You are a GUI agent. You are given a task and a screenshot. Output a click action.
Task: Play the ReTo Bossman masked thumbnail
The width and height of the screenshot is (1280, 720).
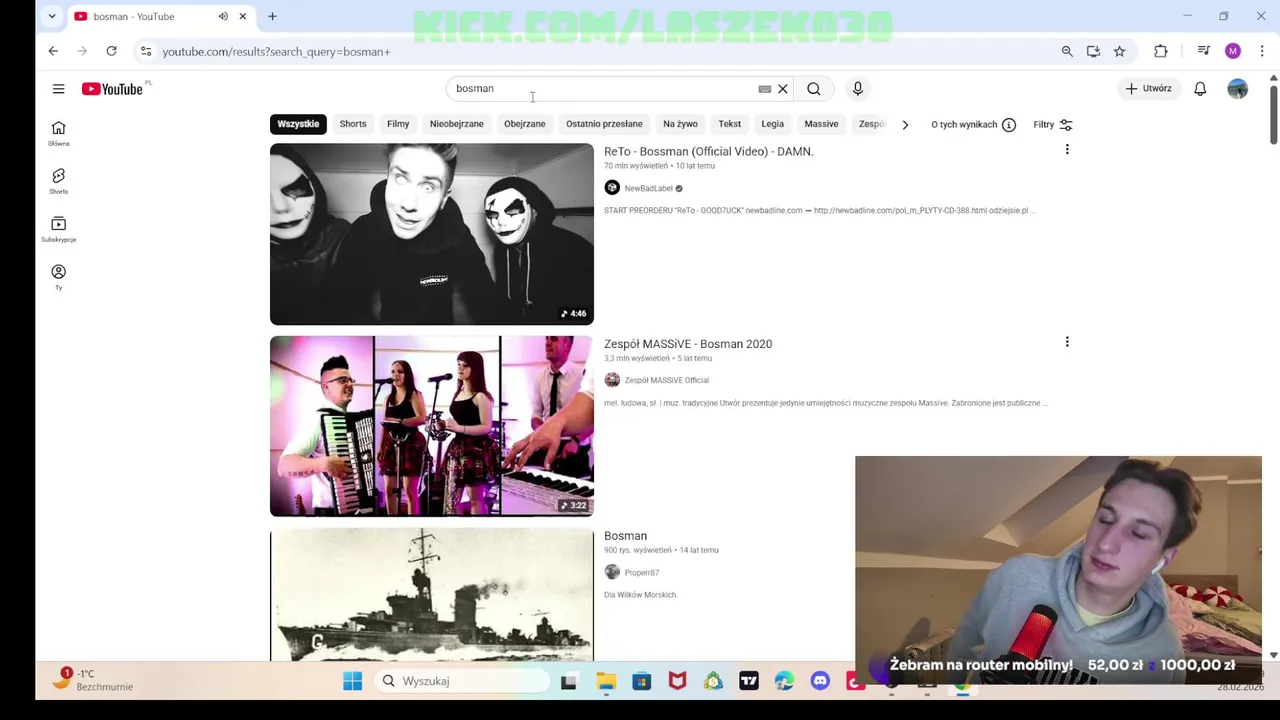[432, 234]
